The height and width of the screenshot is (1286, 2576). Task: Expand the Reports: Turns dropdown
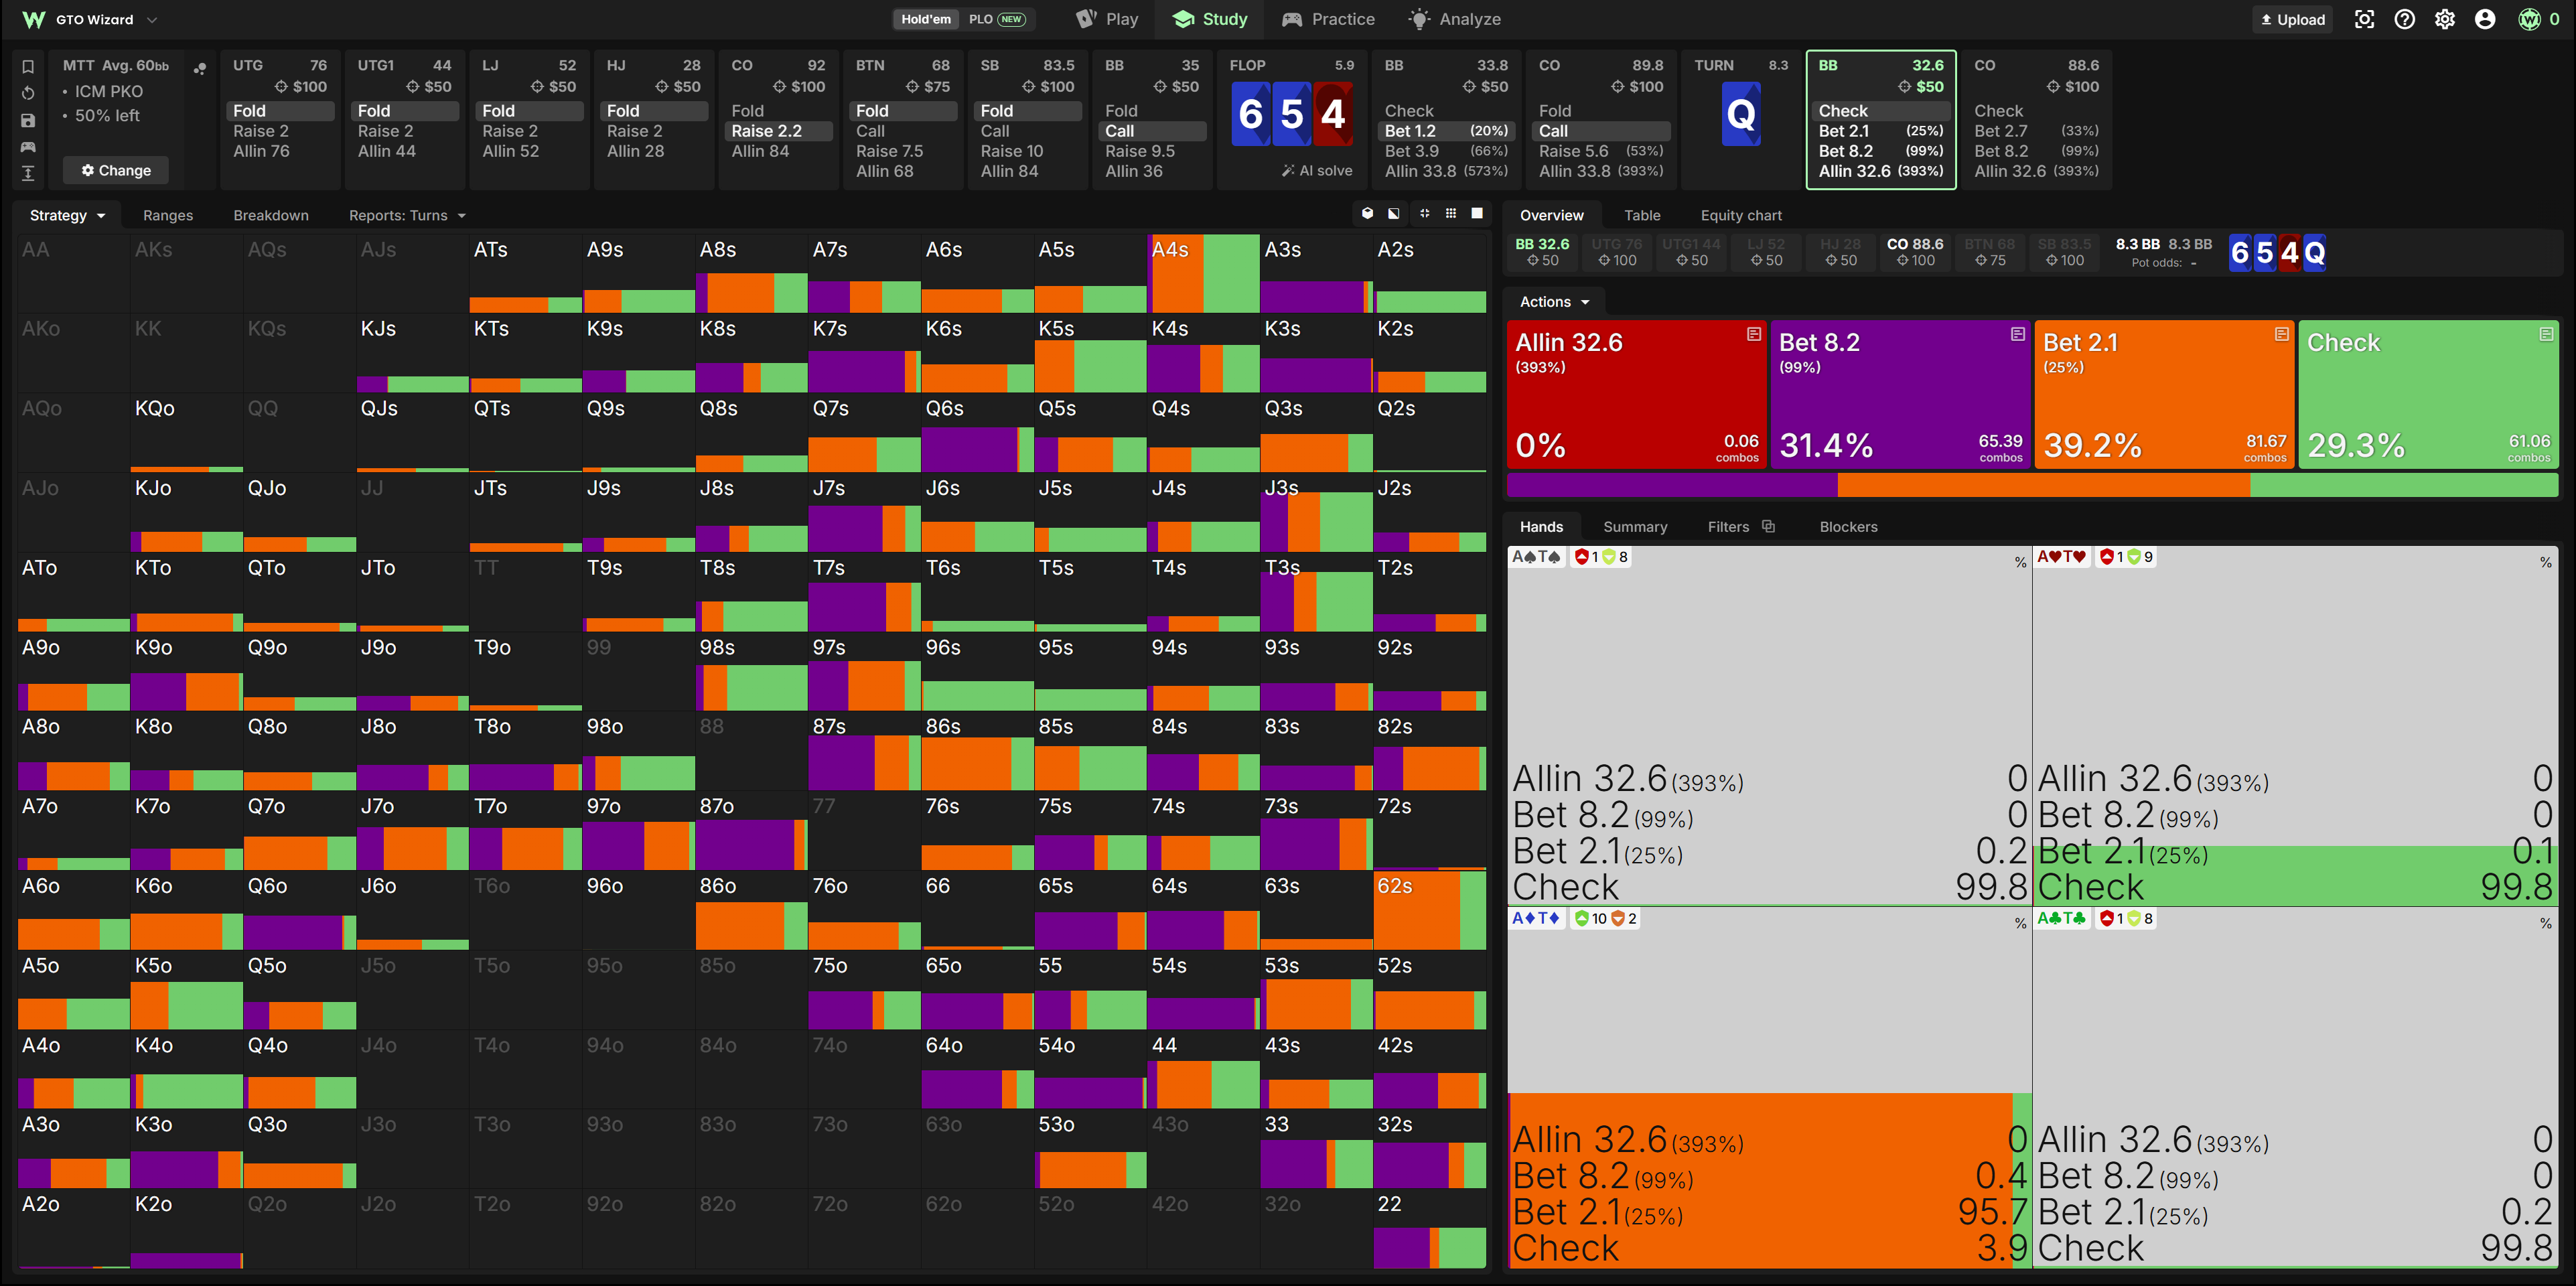point(407,215)
